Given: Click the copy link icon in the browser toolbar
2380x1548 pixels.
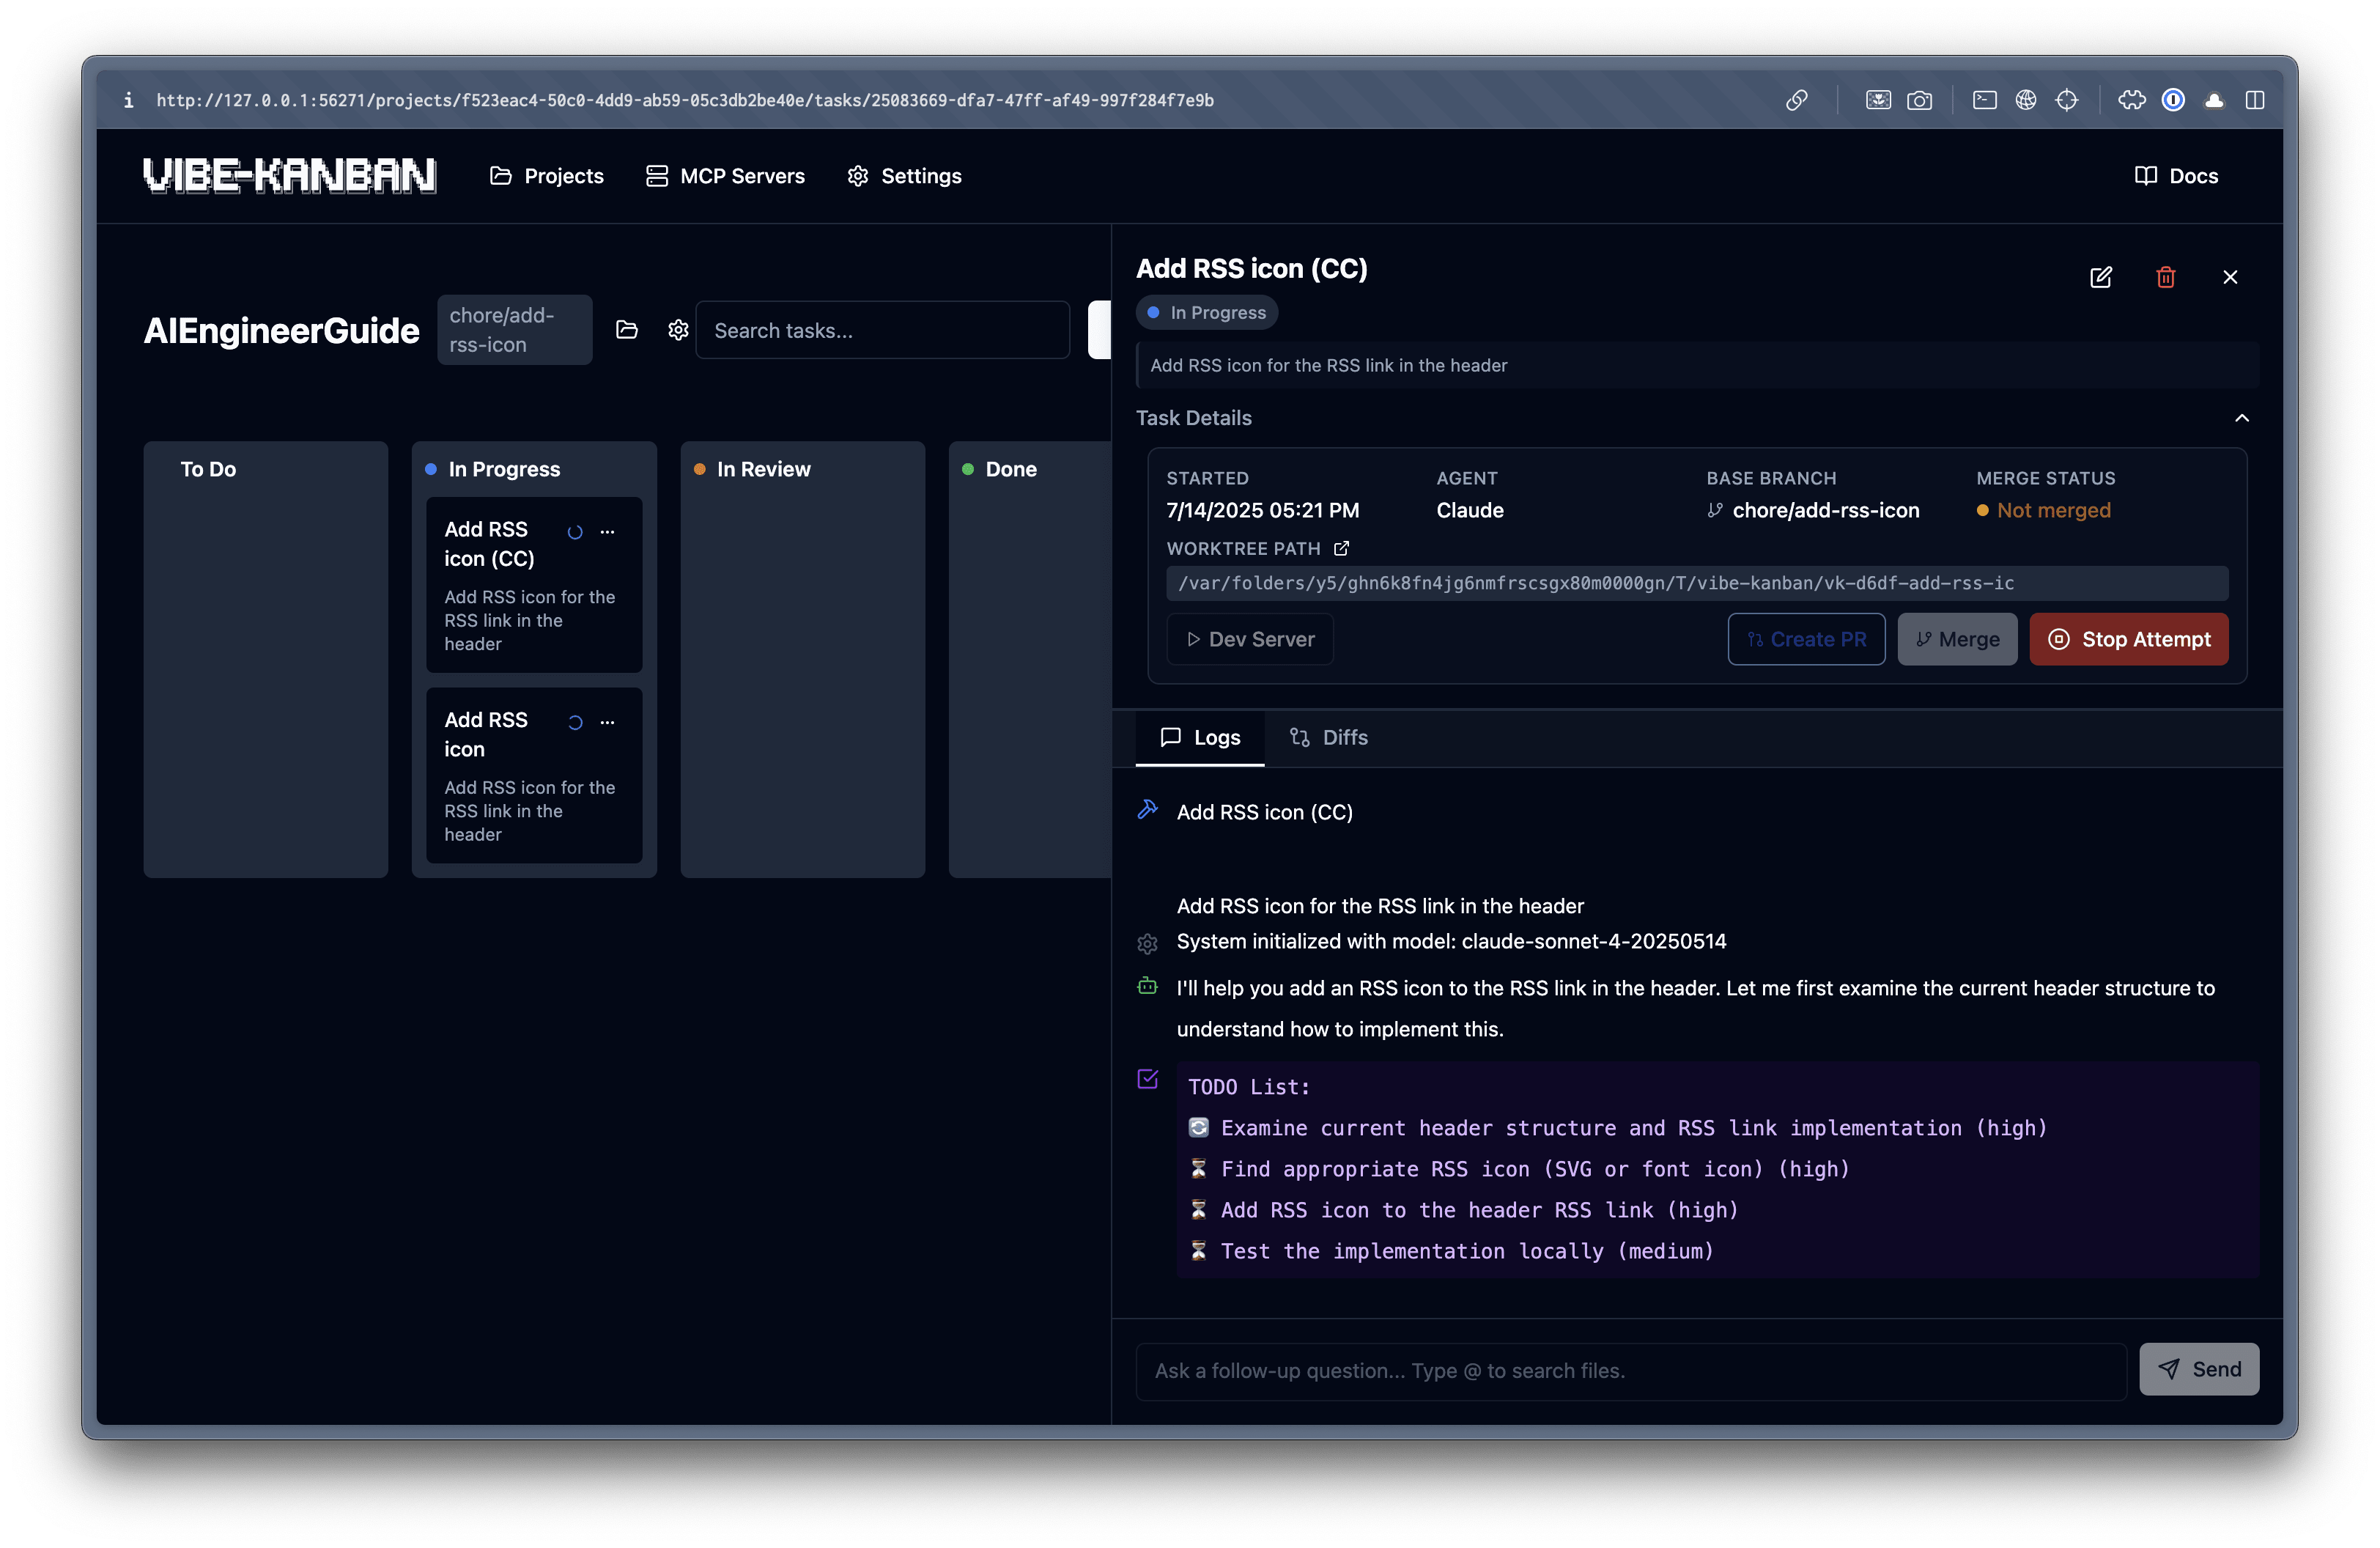Looking at the screenshot, I should click(1796, 100).
